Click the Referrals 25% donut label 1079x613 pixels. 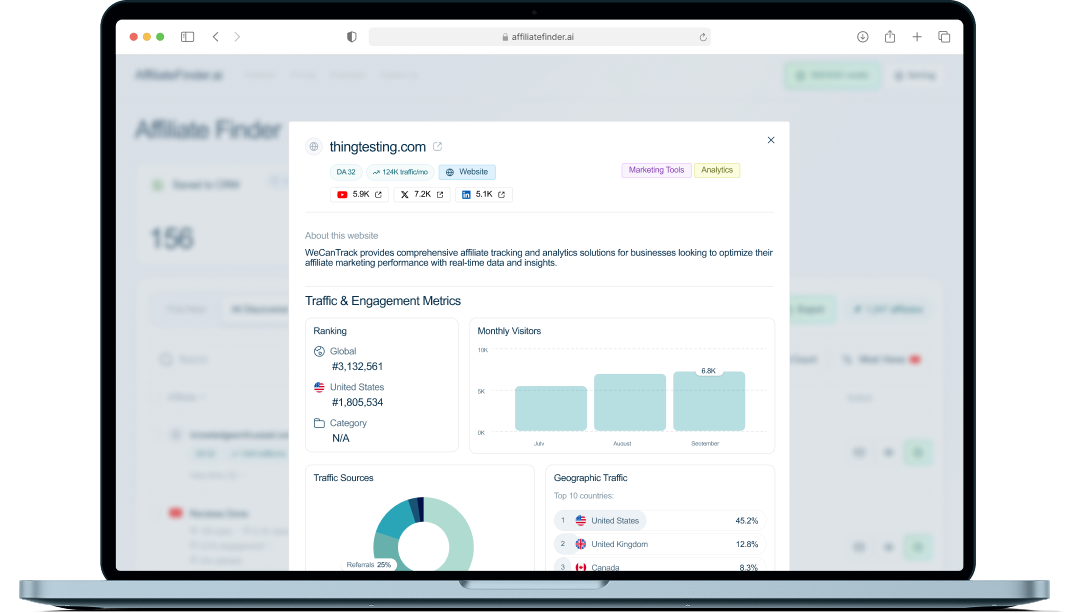(369, 565)
